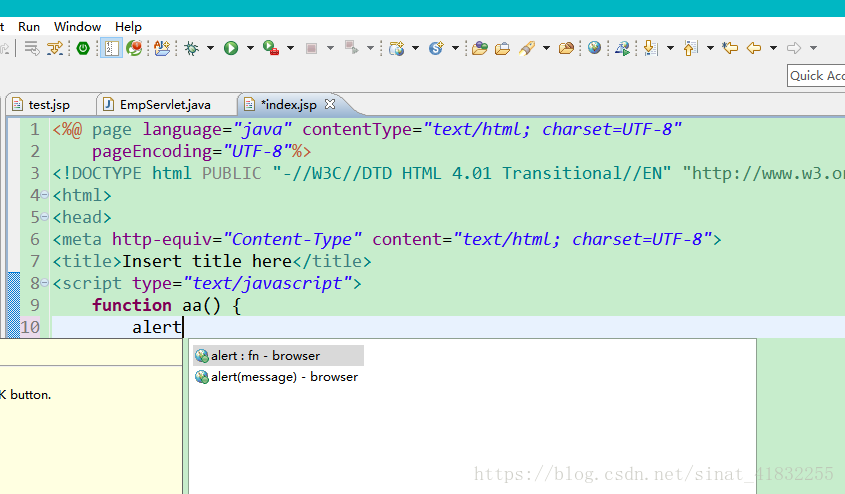845x494 pixels.
Task: Click the greyed-out Stop square icon
Action: pos(311,48)
